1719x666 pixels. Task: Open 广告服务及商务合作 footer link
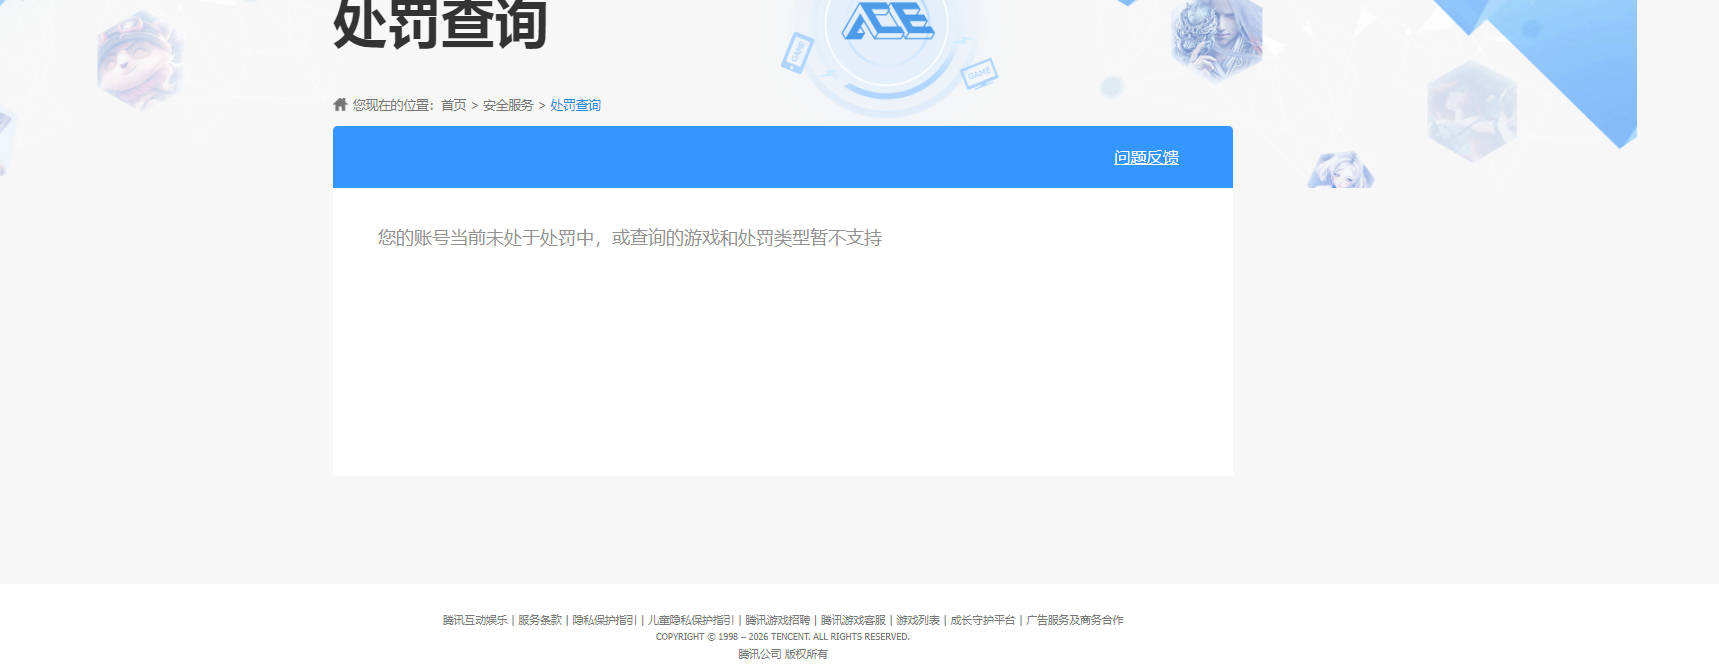[1075, 620]
